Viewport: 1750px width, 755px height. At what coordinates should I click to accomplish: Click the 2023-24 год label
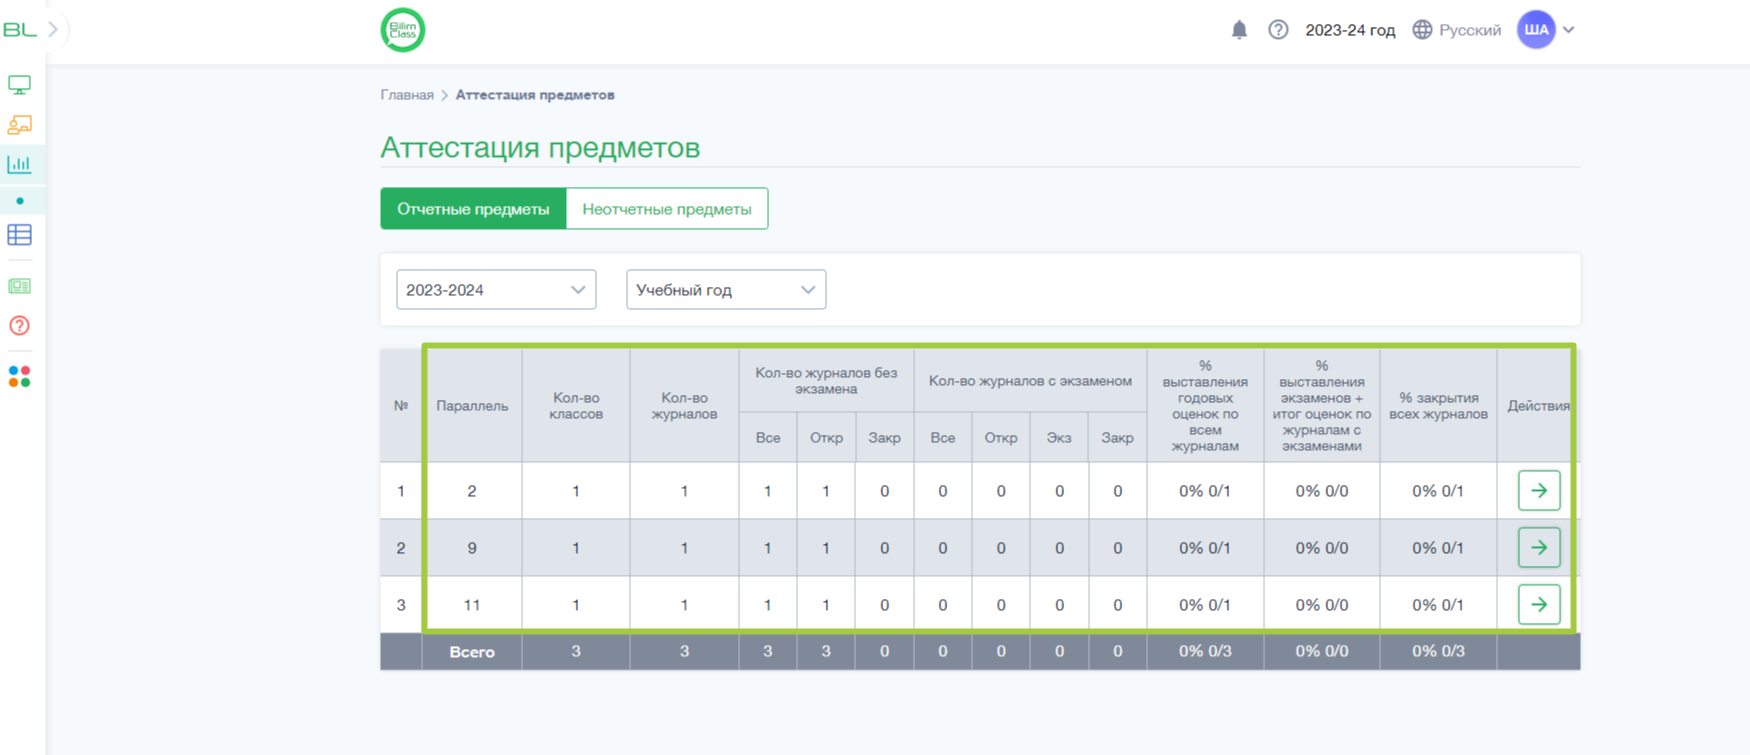1350,30
